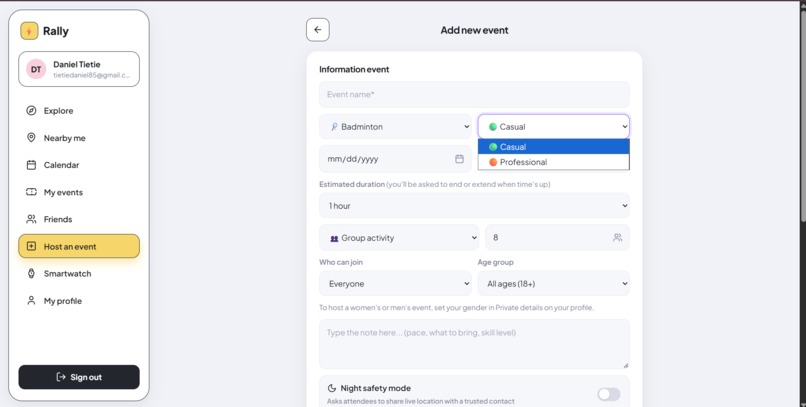Select the Professional option in the list
The image size is (806, 407).
(554, 162)
